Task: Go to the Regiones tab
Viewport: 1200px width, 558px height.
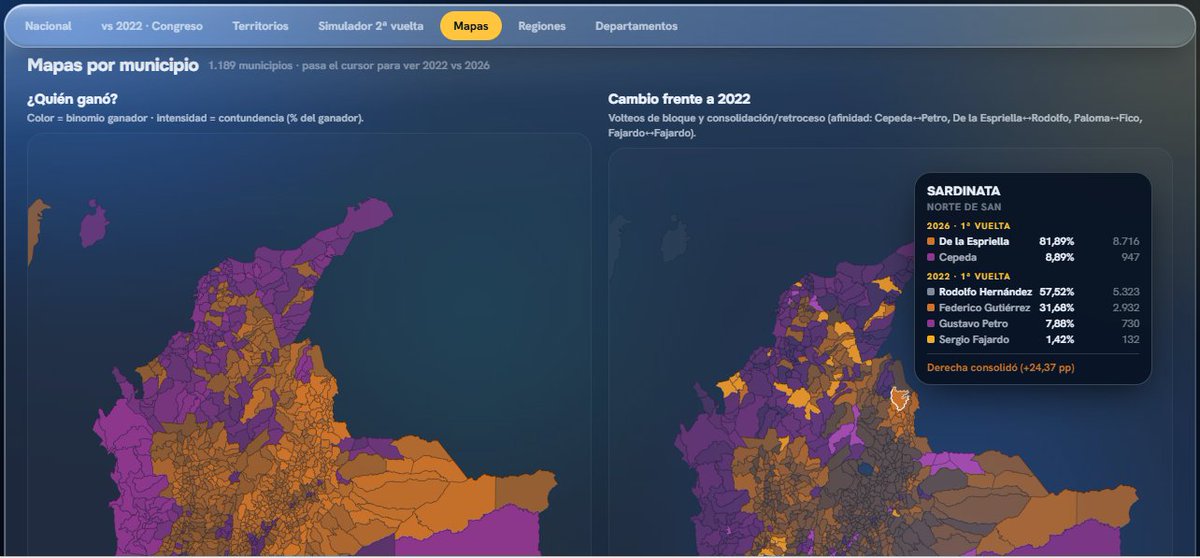Action: pyautogui.click(x=542, y=26)
